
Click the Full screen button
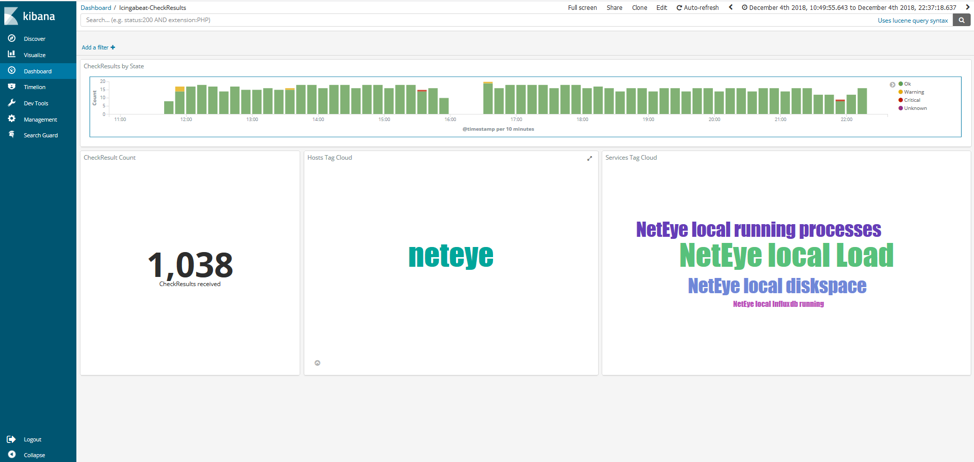coord(583,7)
